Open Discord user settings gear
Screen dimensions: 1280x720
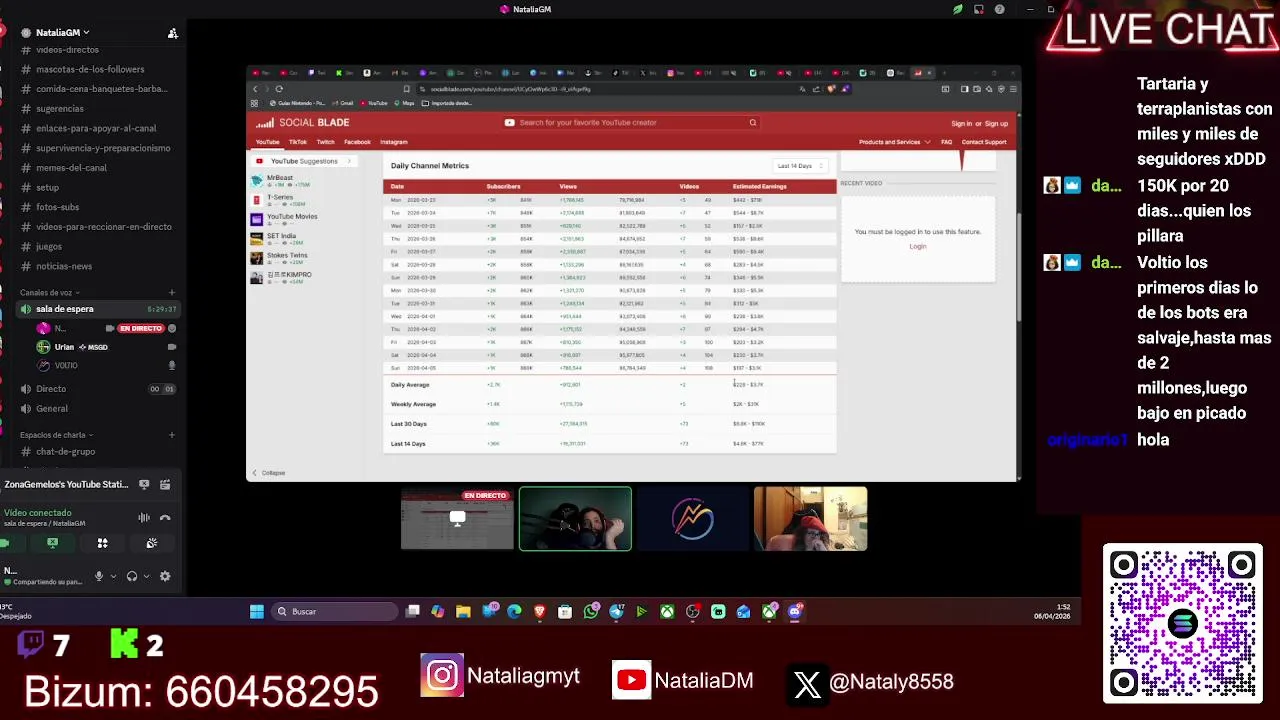pos(165,576)
